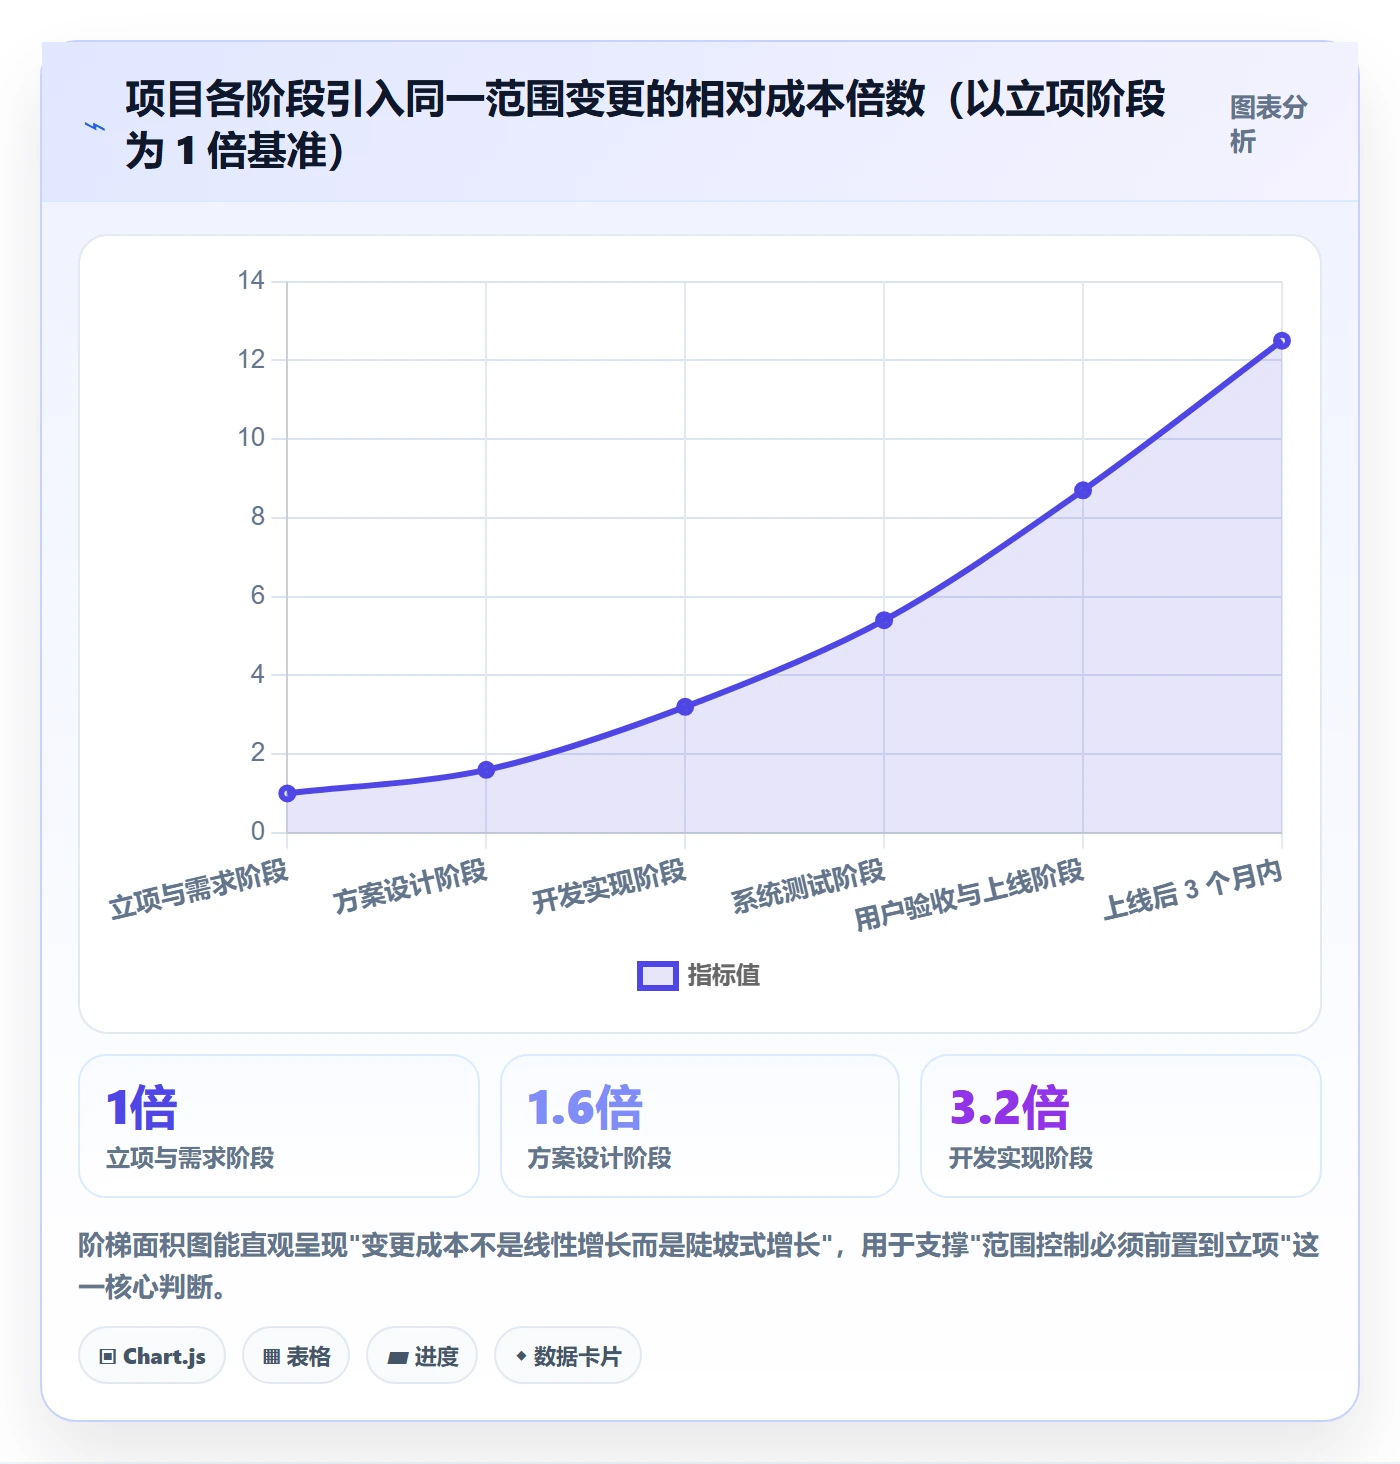Click the y-axis value 14
This screenshot has height=1464, width=1400.
point(251,281)
